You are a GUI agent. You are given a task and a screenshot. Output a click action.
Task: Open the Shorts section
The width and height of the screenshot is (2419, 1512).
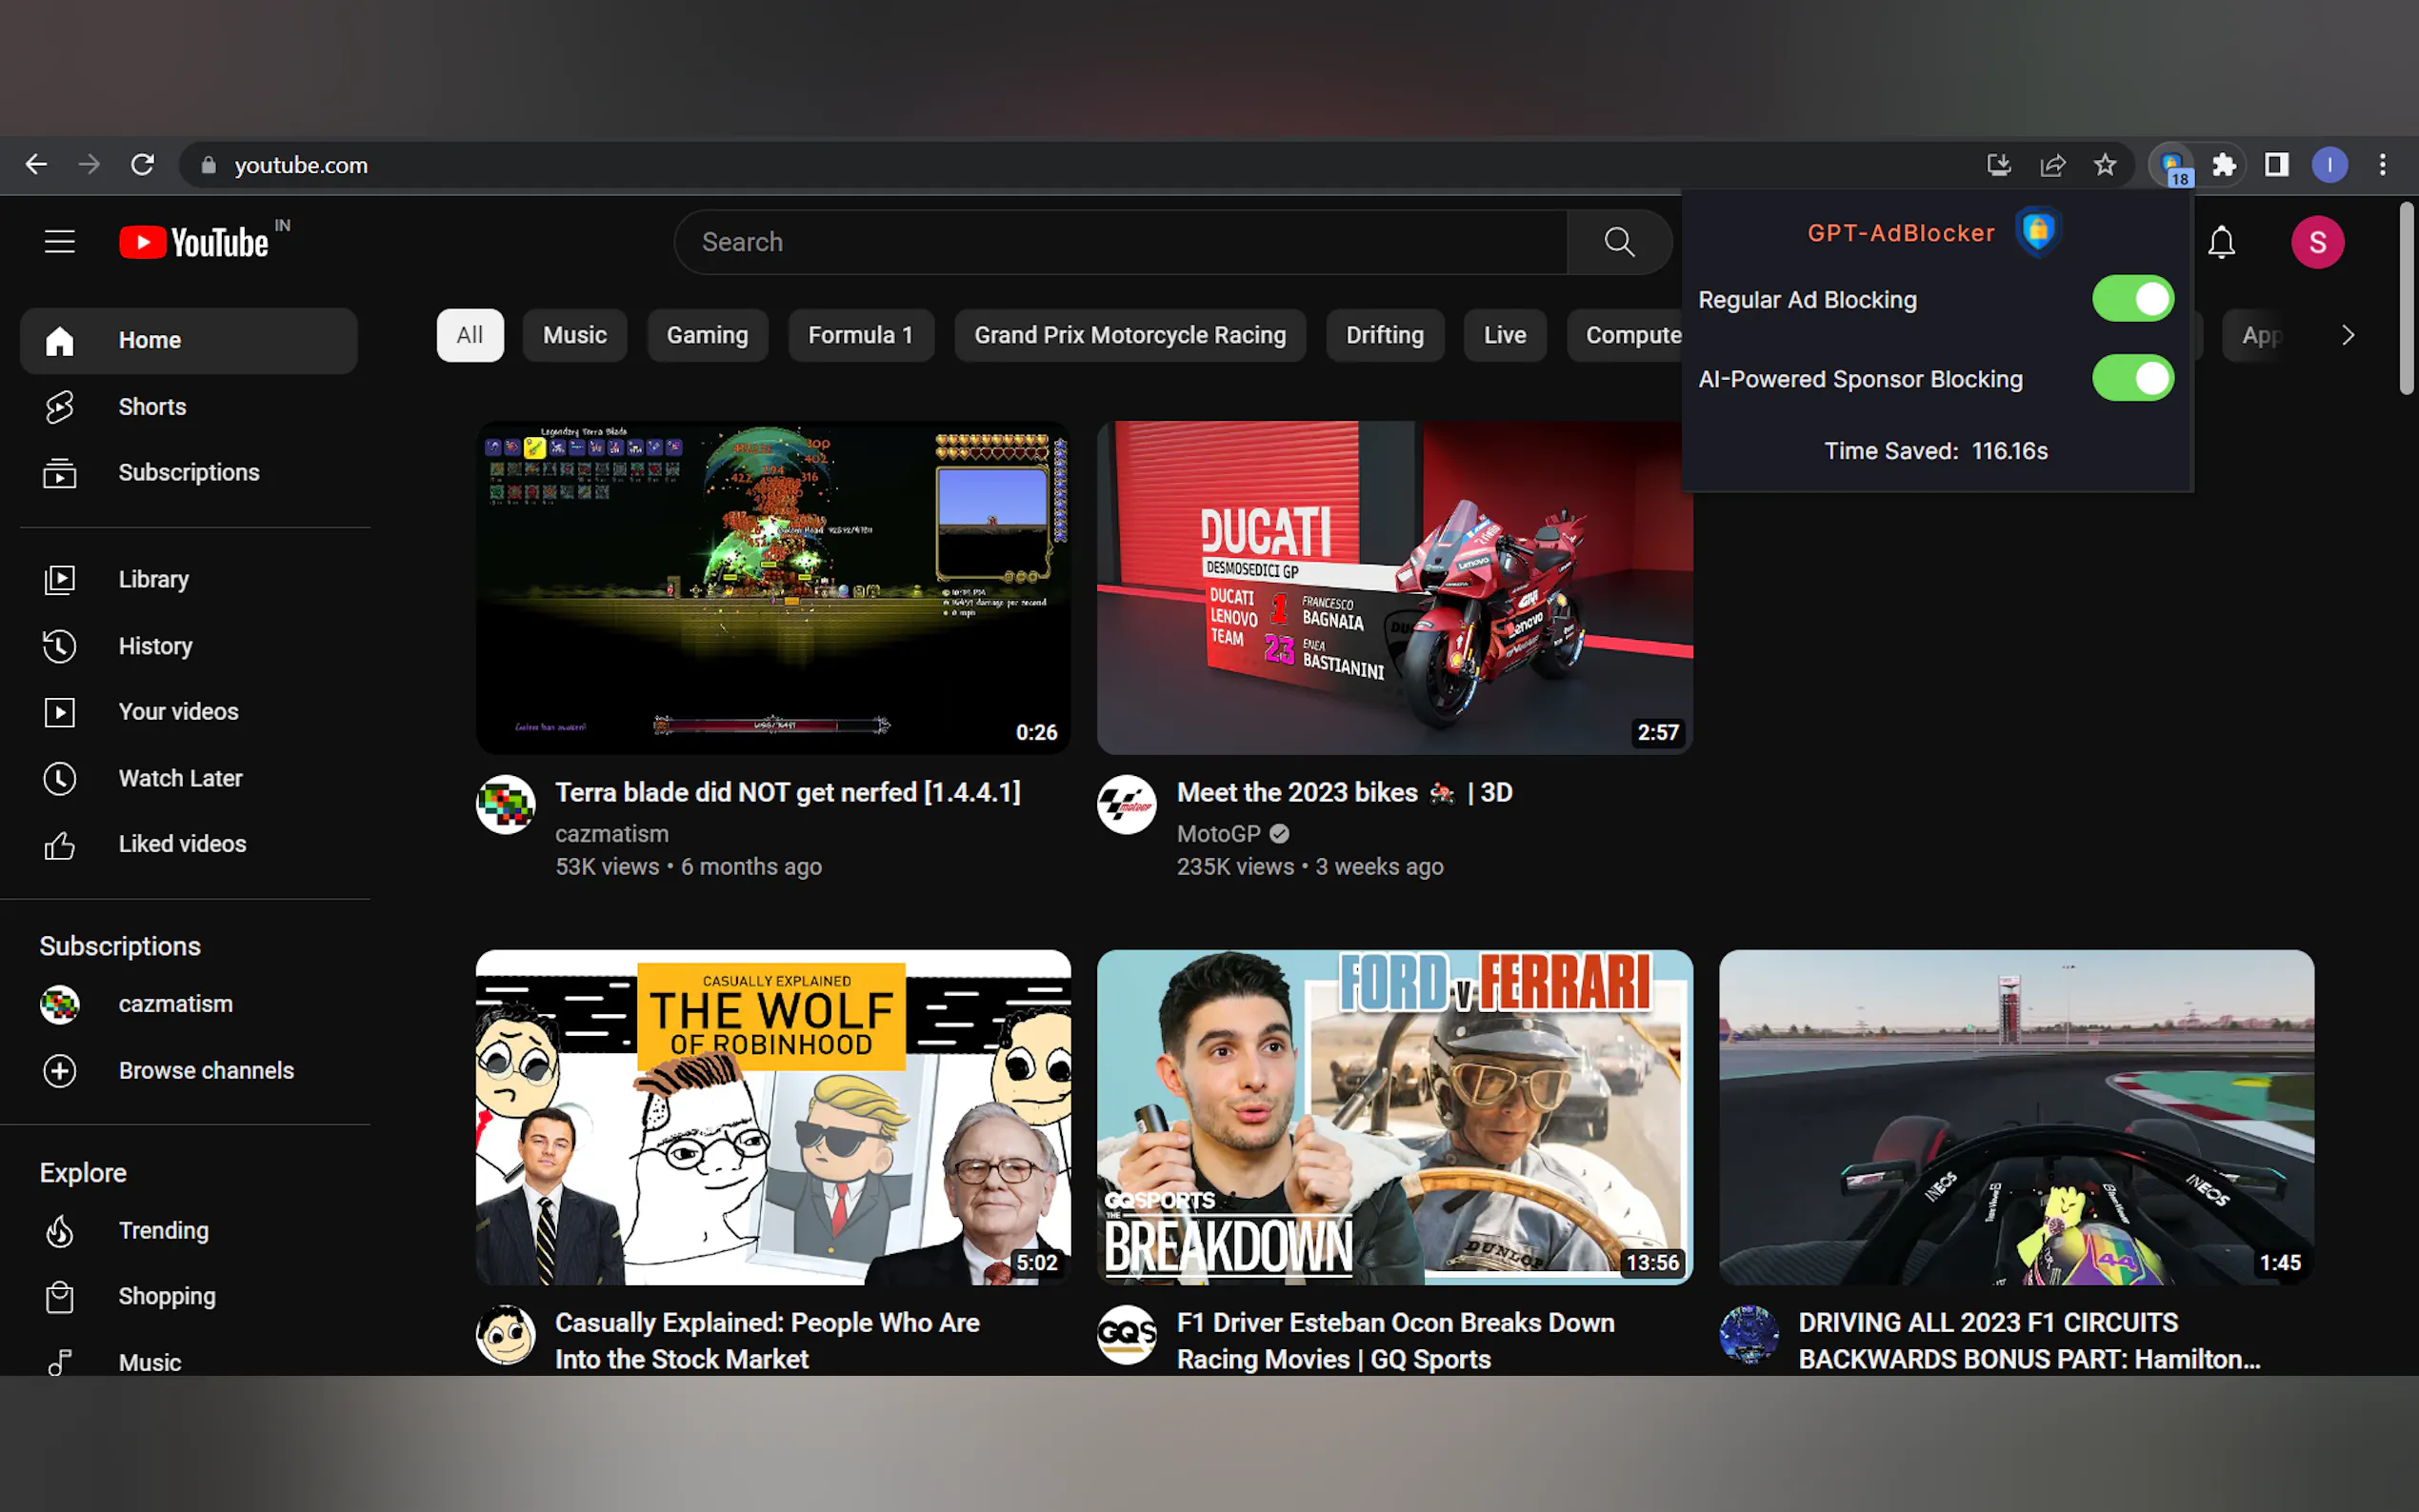coord(152,406)
